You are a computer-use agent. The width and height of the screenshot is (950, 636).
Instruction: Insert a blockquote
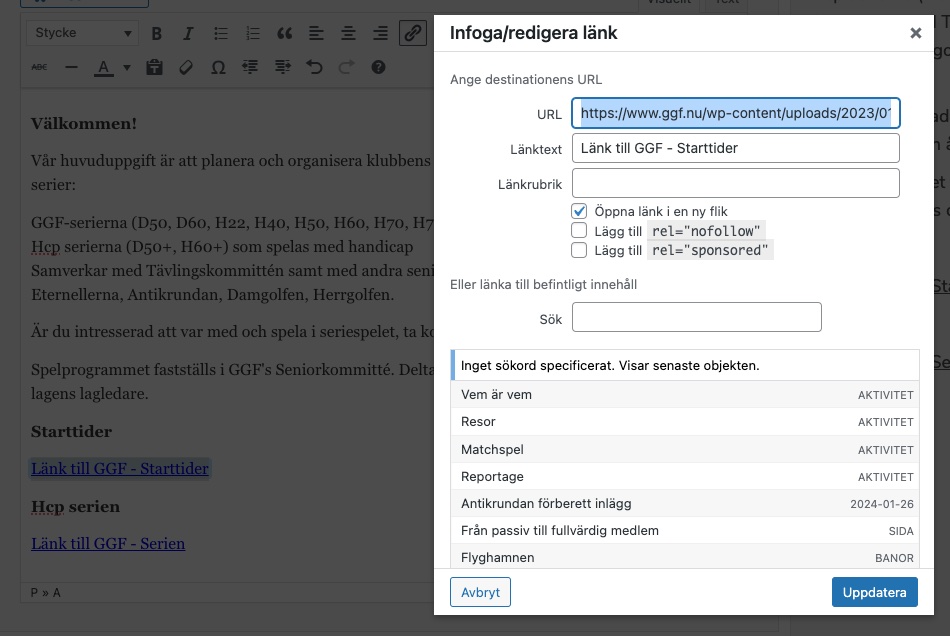(285, 34)
